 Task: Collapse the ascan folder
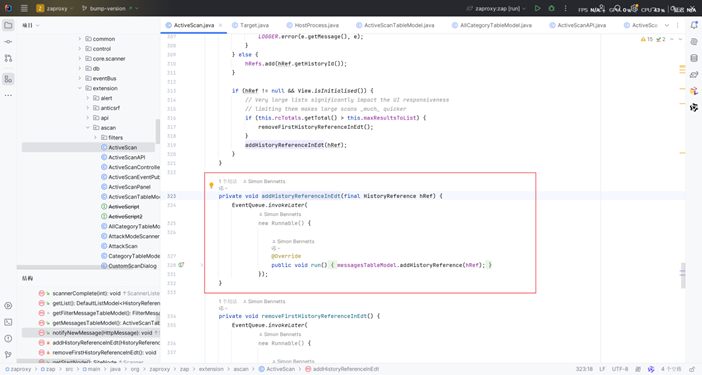87,128
